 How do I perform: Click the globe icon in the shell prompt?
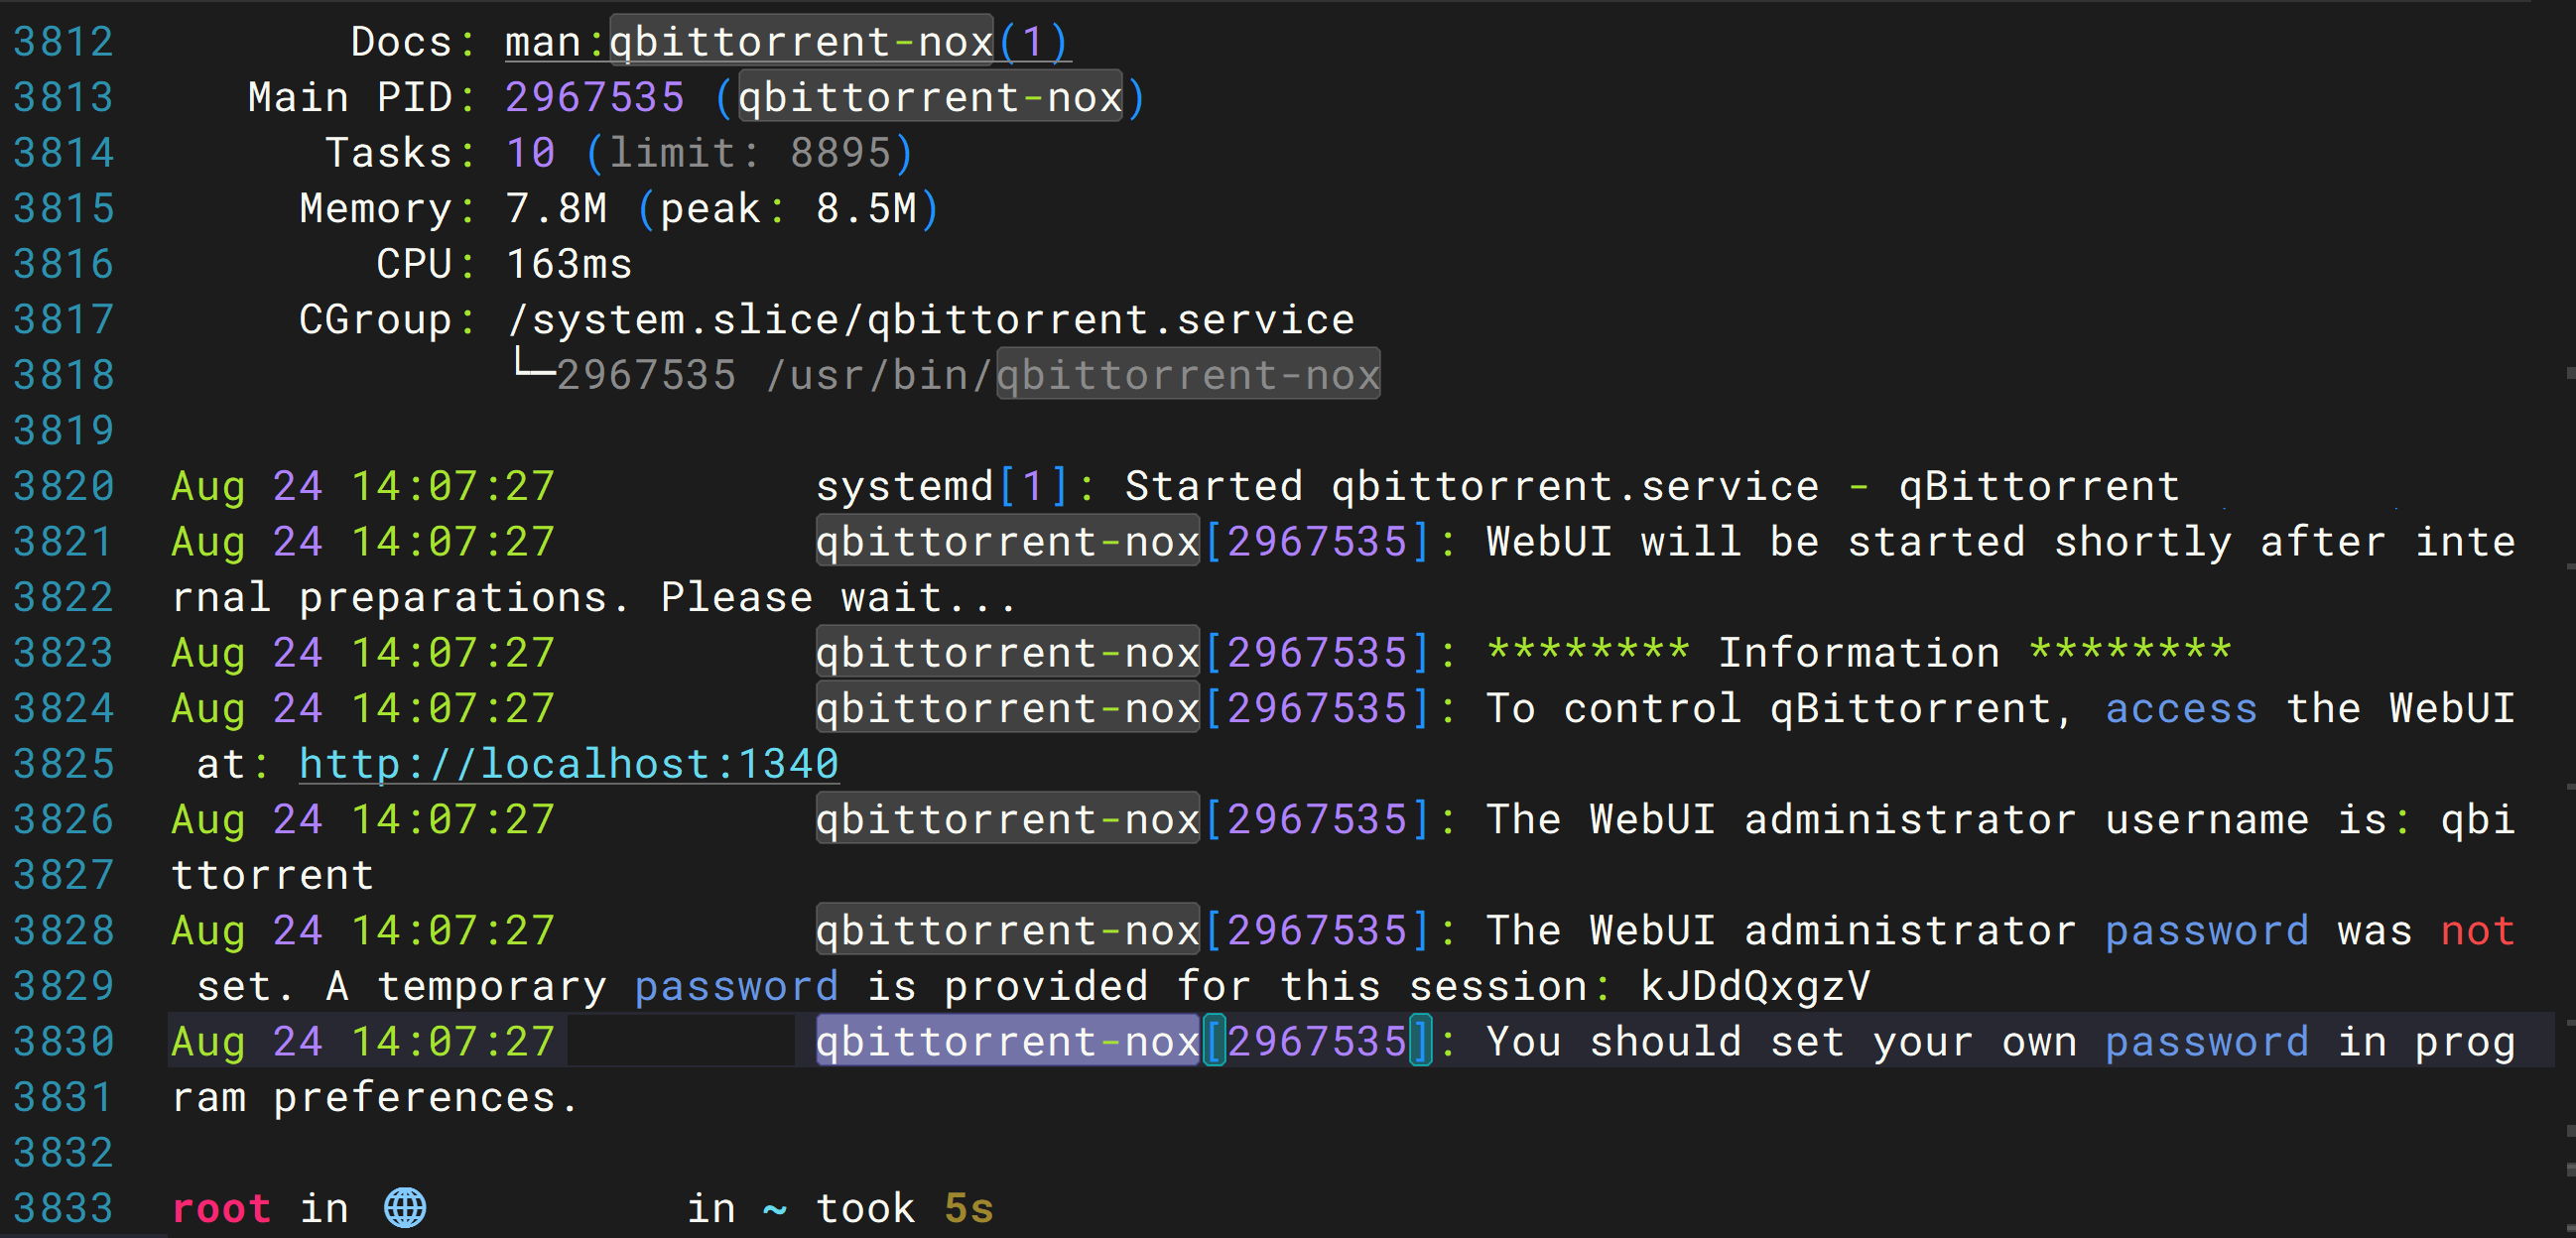[405, 1208]
